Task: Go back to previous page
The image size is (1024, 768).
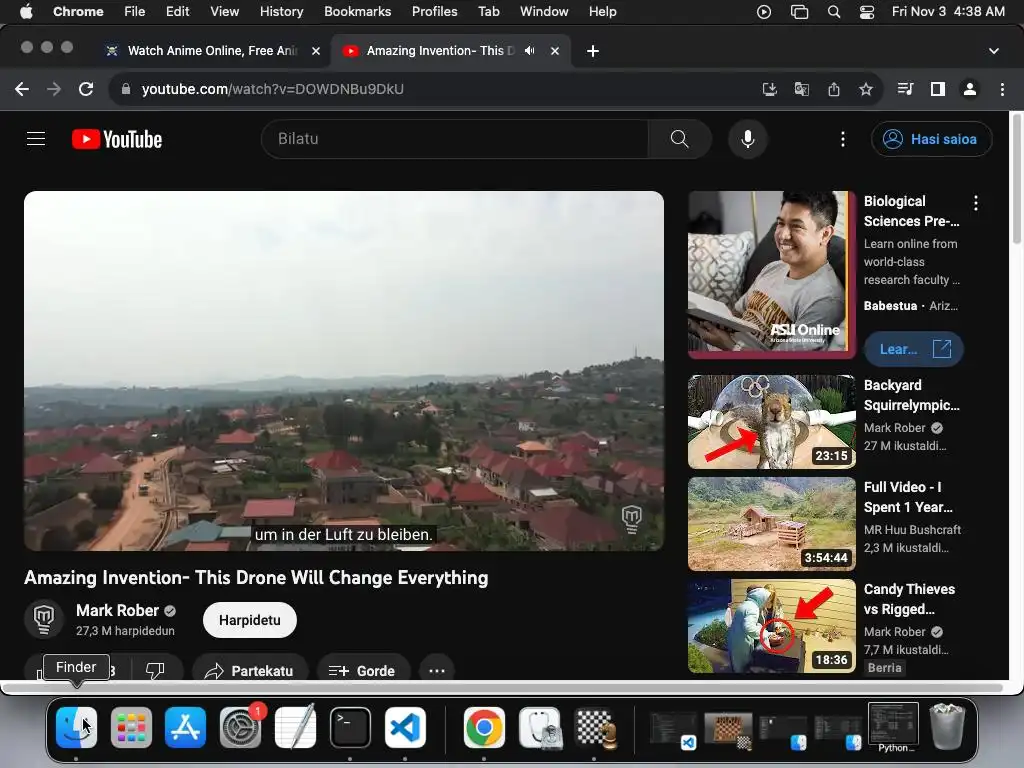Action: pos(22,89)
